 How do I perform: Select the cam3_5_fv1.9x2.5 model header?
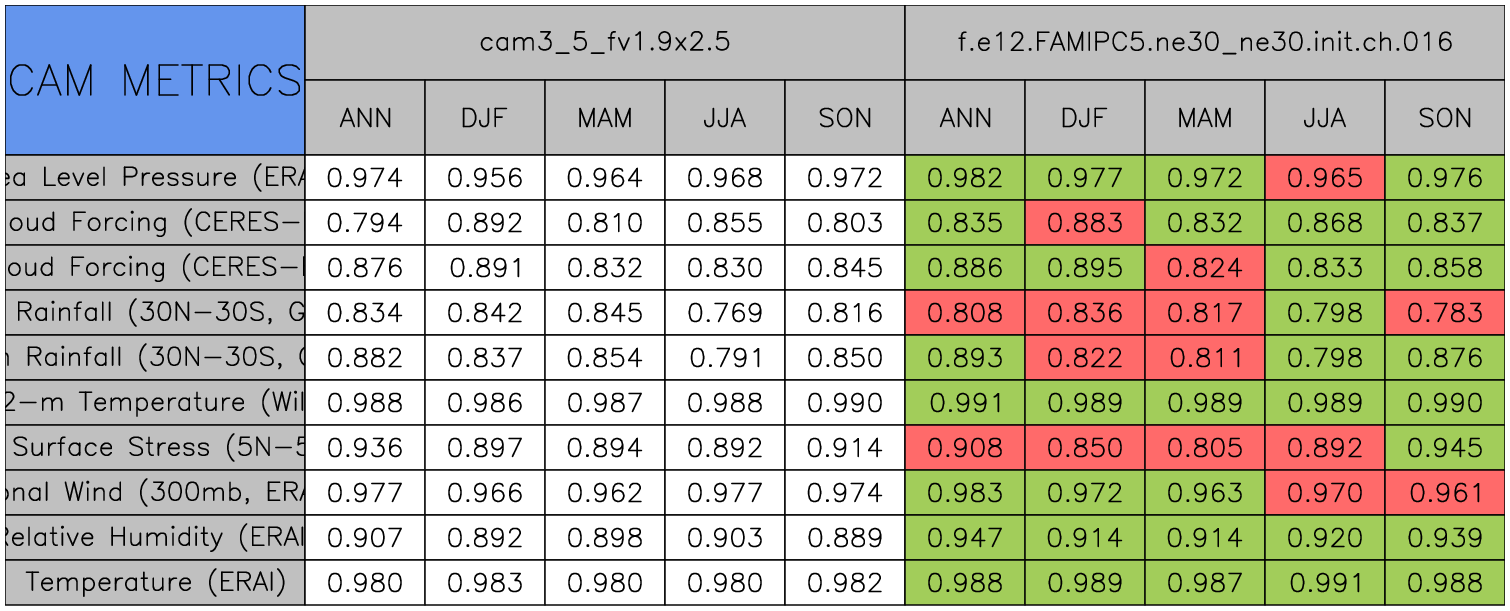pyautogui.click(x=604, y=42)
